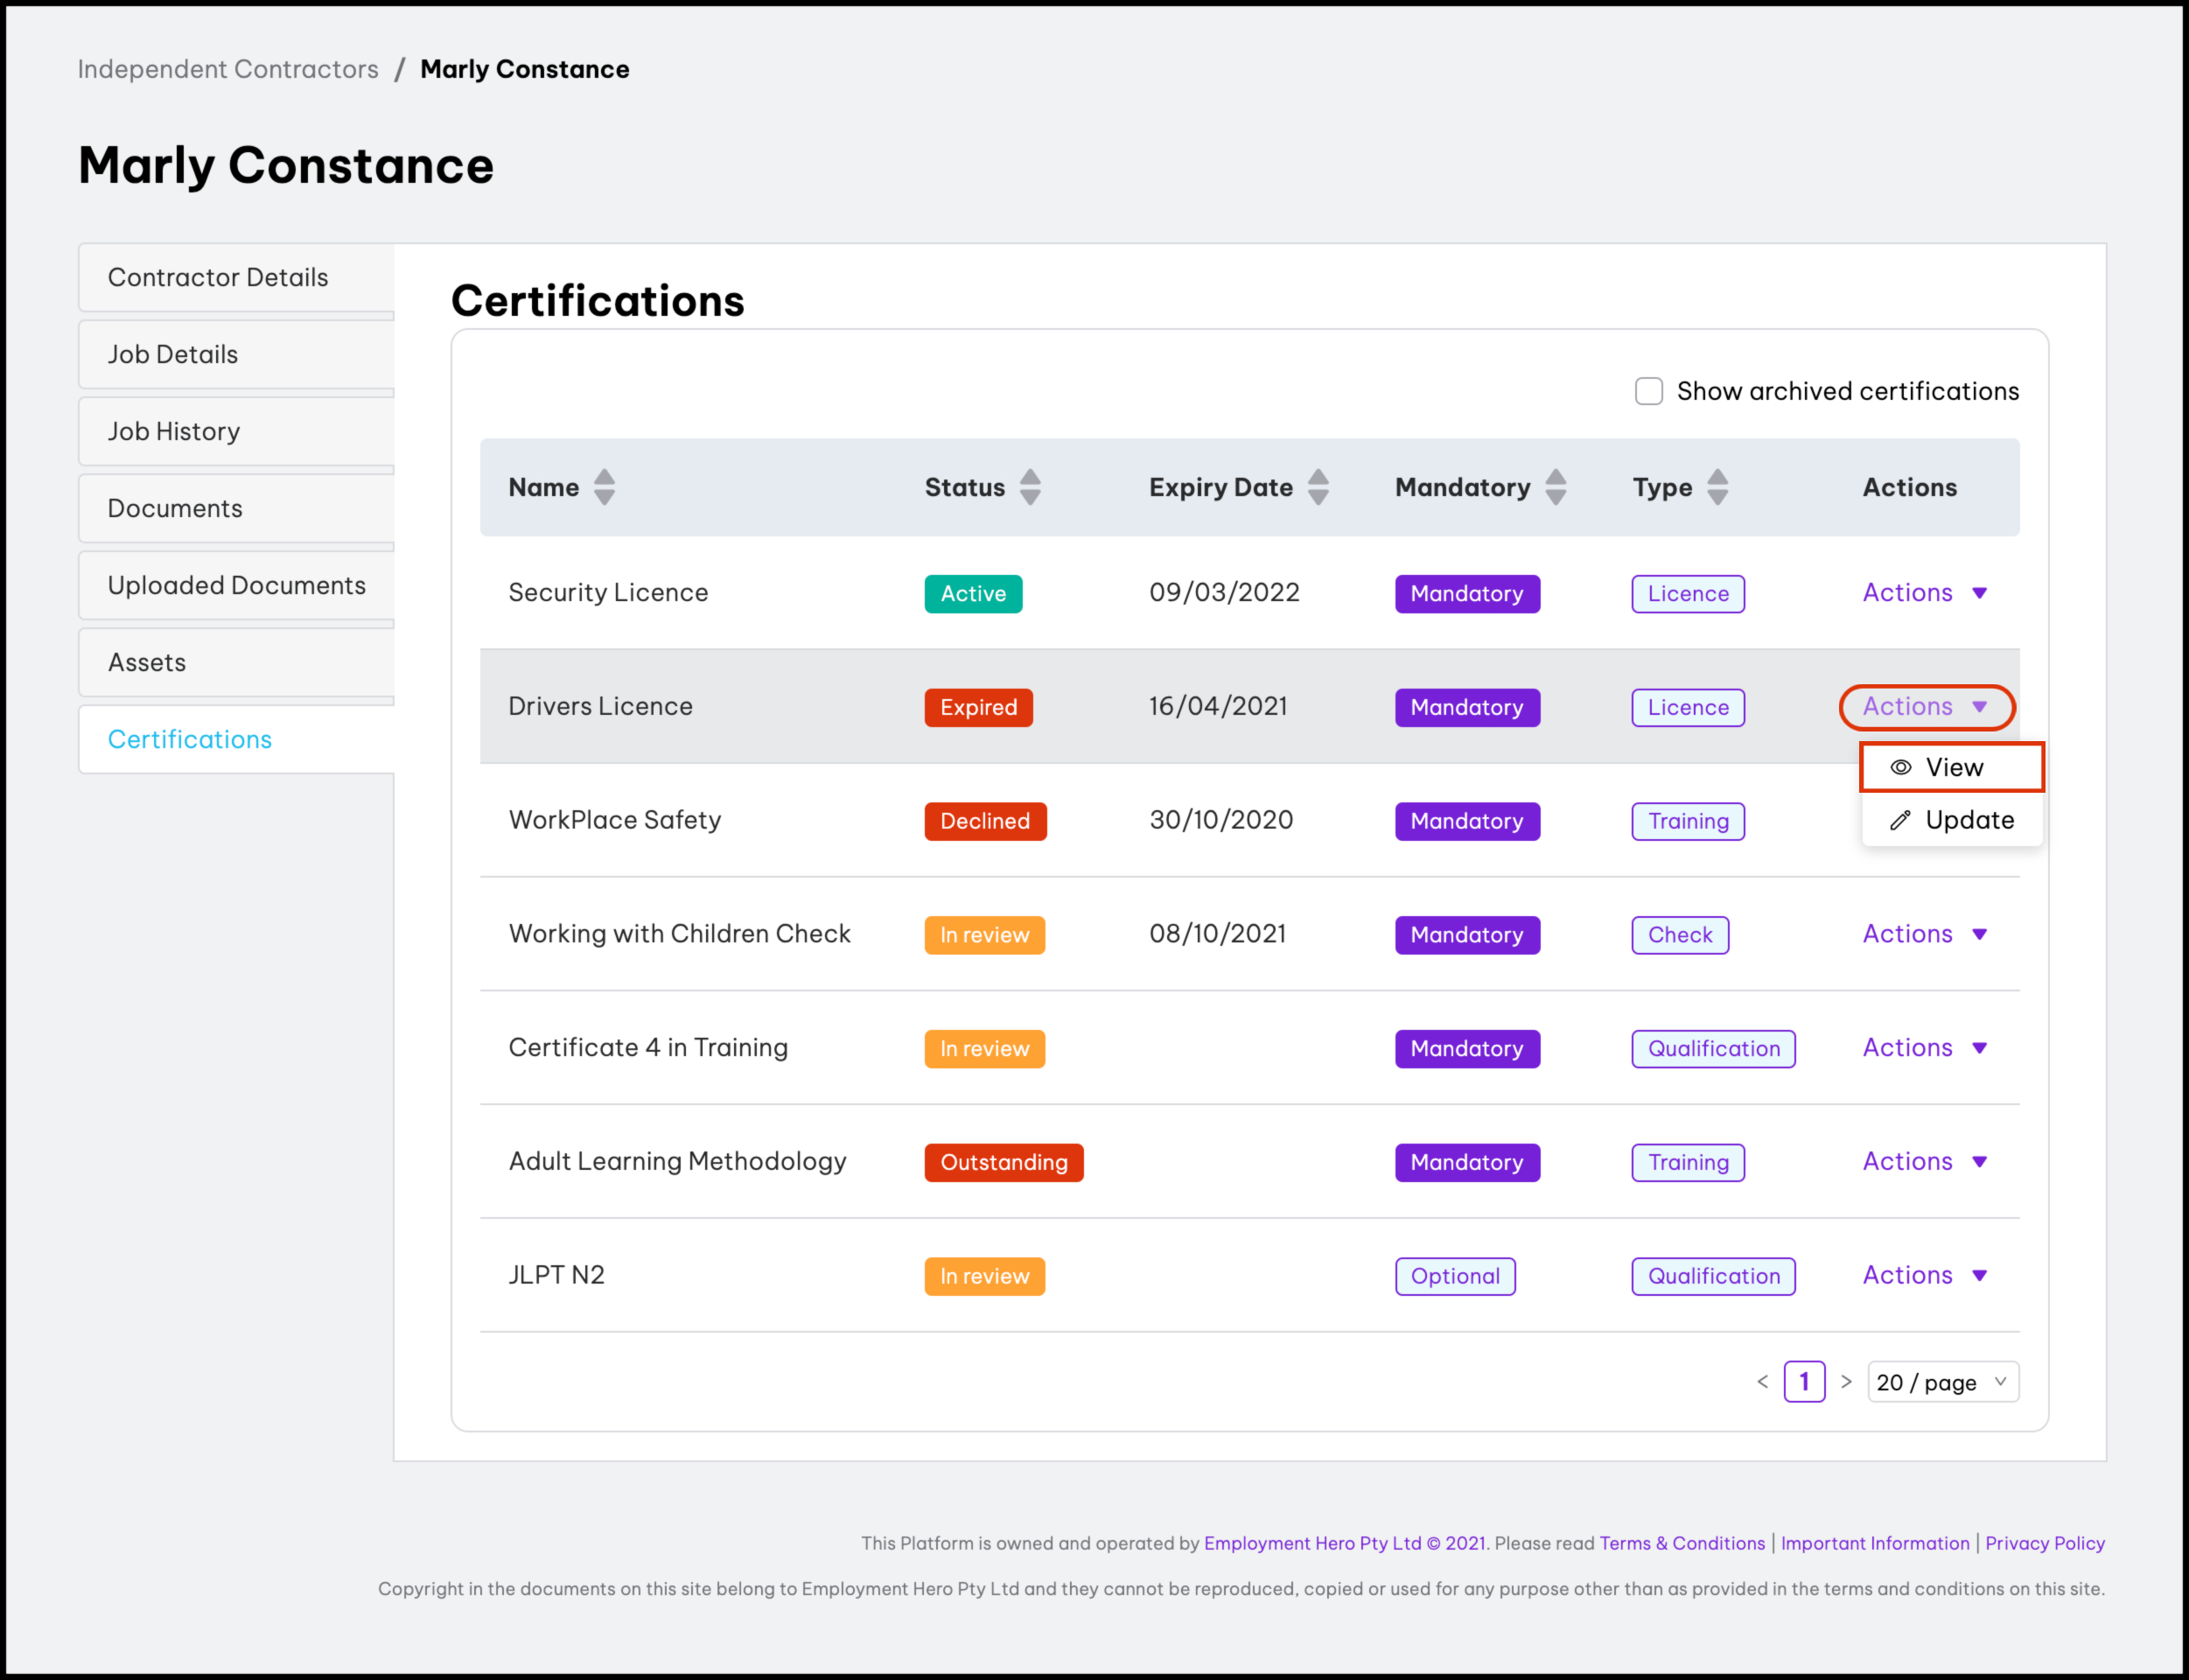
Task: Open Actions dropdown for Security Licence
Action: [1924, 593]
